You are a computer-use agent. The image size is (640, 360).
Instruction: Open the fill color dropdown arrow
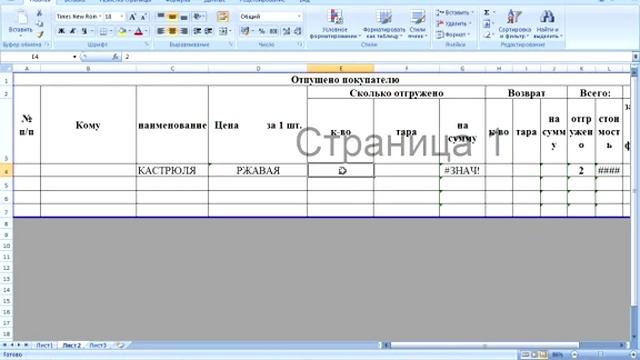tap(129, 31)
